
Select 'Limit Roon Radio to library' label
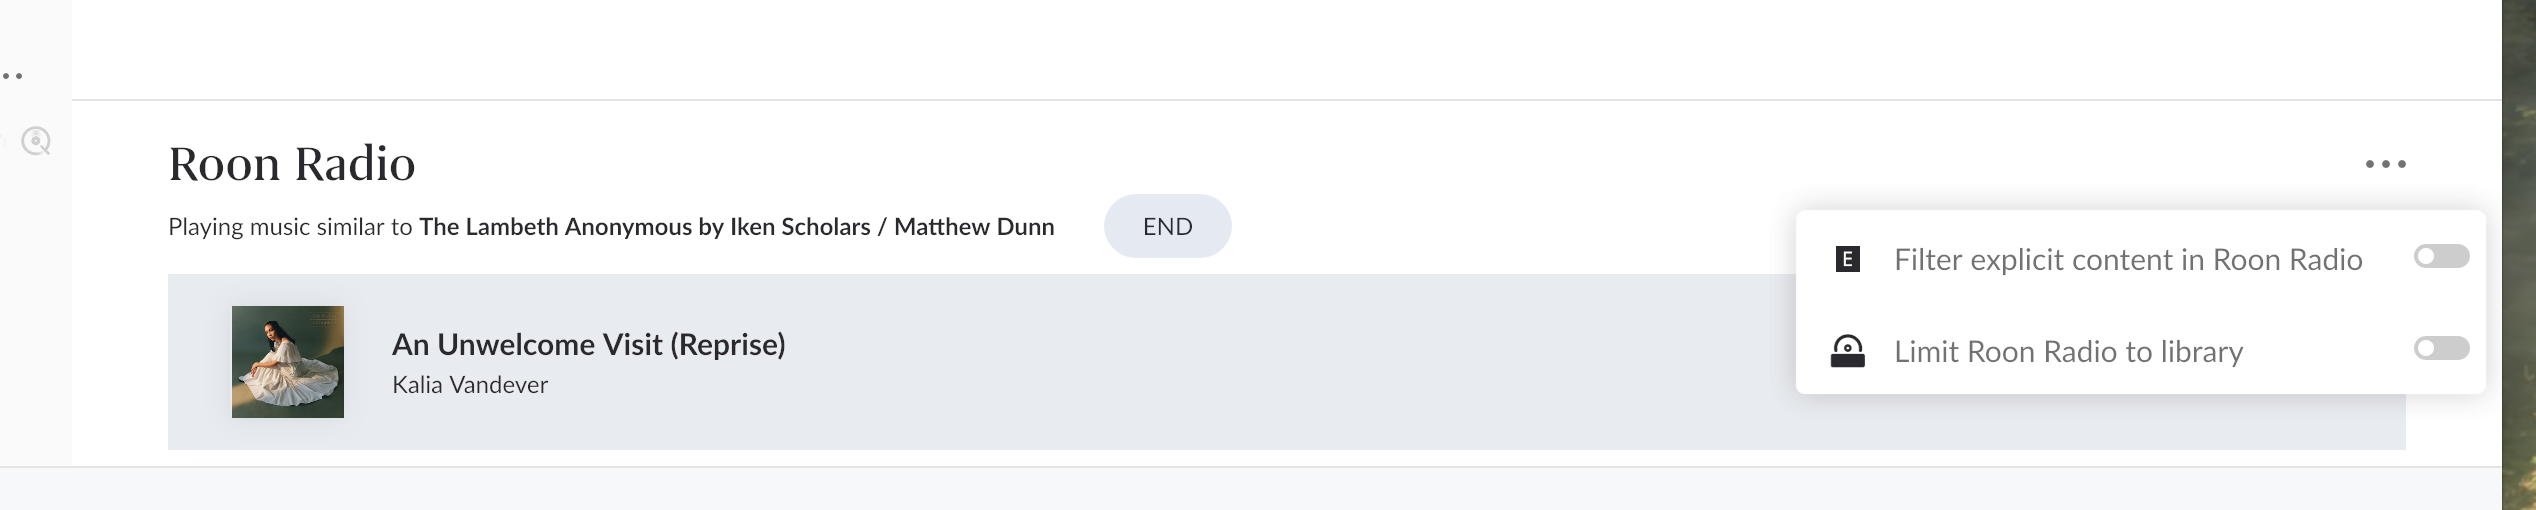[x=2068, y=352]
